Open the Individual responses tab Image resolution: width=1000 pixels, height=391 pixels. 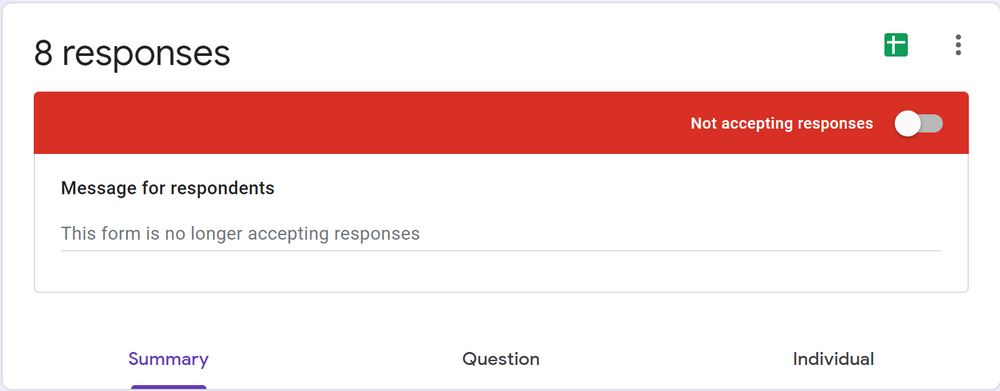pos(833,359)
